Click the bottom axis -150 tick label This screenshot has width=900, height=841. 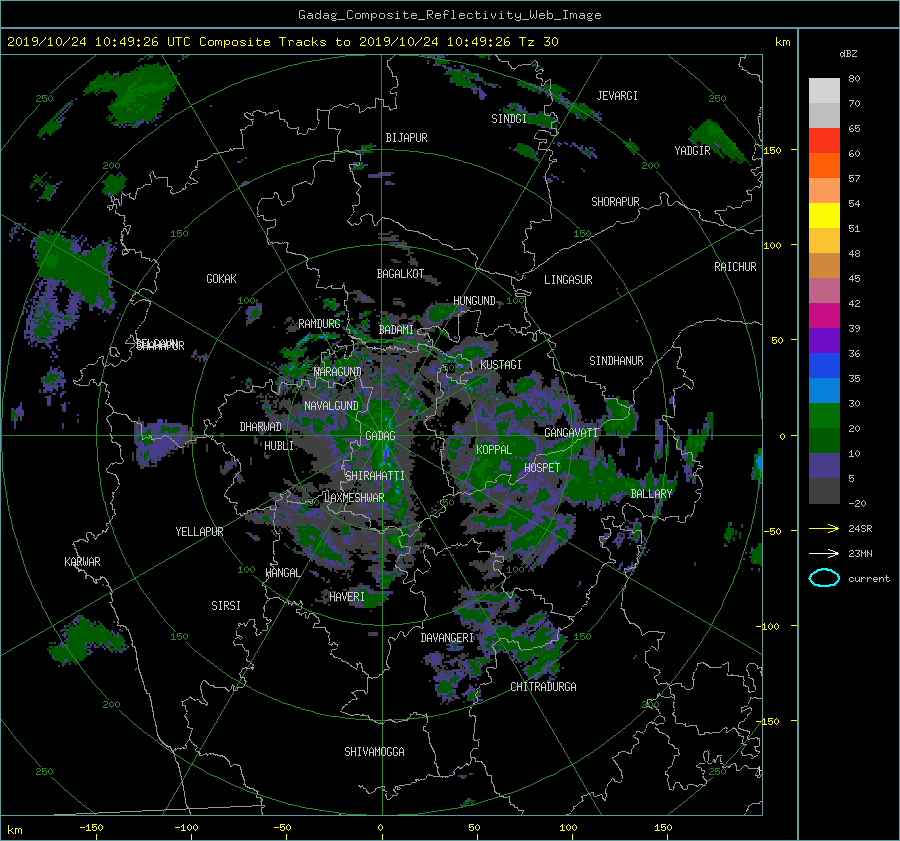click(x=91, y=828)
